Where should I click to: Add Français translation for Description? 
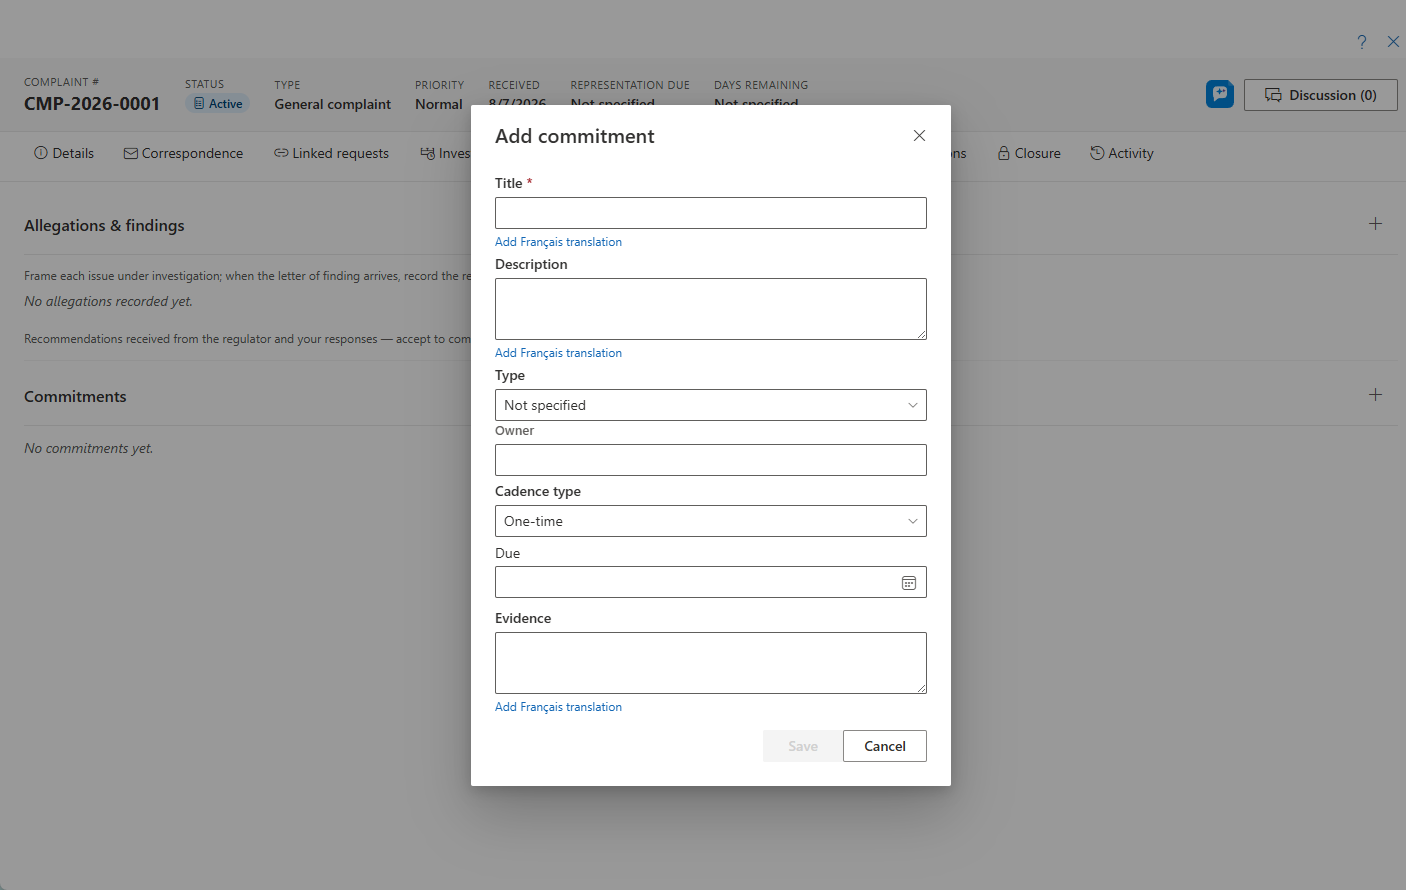point(558,353)
